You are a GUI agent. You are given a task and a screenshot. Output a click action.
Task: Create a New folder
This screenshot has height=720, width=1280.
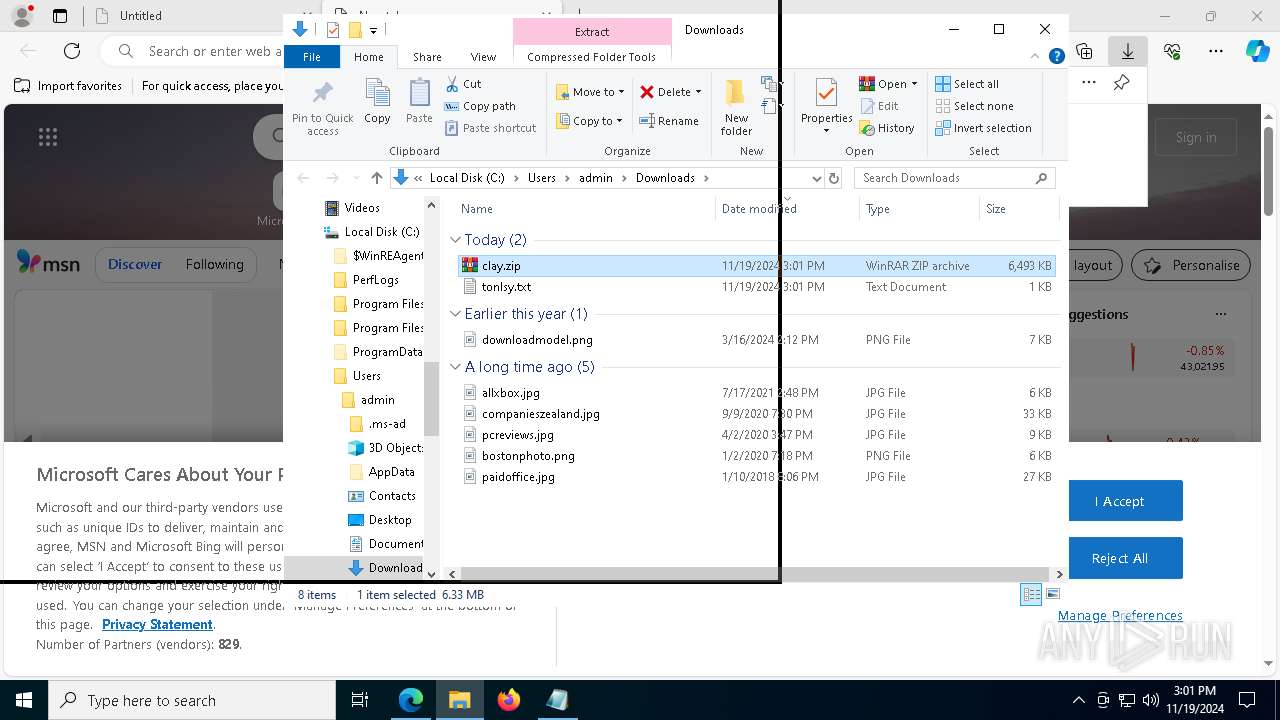coord(736,108)
